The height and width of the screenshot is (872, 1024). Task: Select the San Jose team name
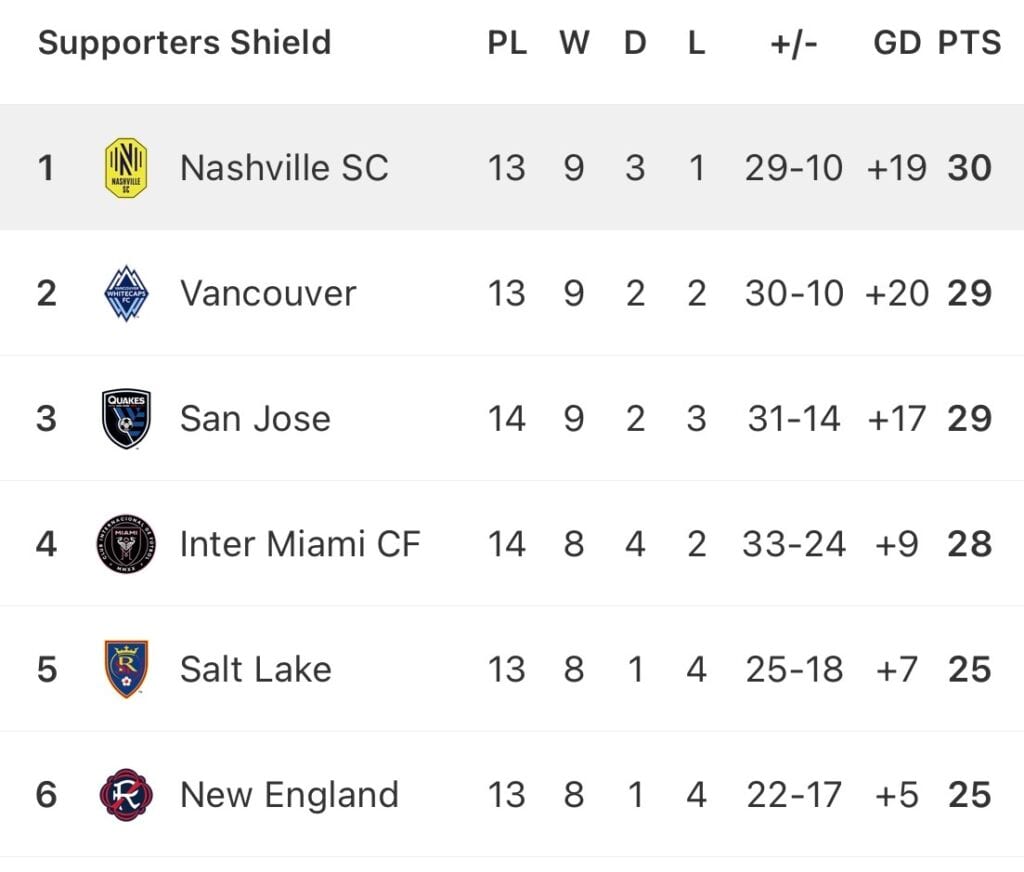pyautogui.click(x=255, y=419)
